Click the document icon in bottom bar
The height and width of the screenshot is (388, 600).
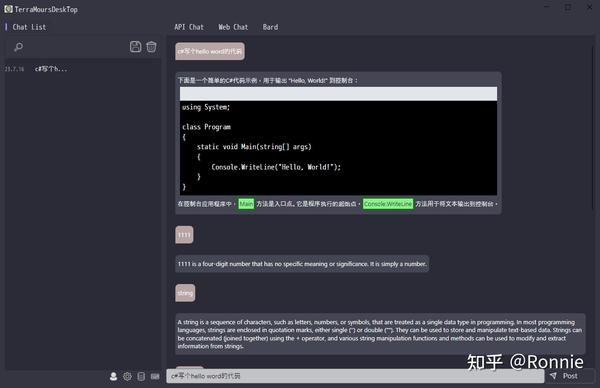coord(141,377)
